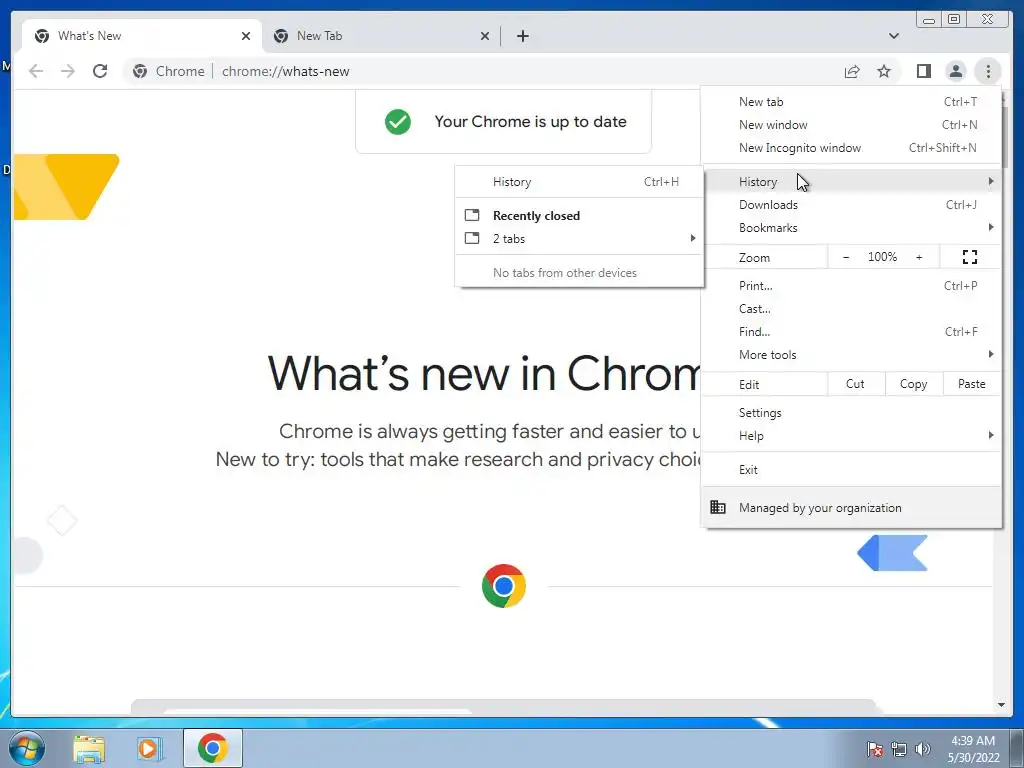
Task: Choose New window menu entry
Action: 852,125
